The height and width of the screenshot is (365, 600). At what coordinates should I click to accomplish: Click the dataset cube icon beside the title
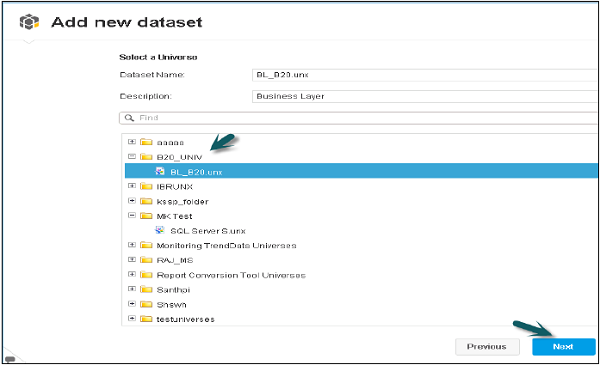pyautogui.click(x=29, y=22)
